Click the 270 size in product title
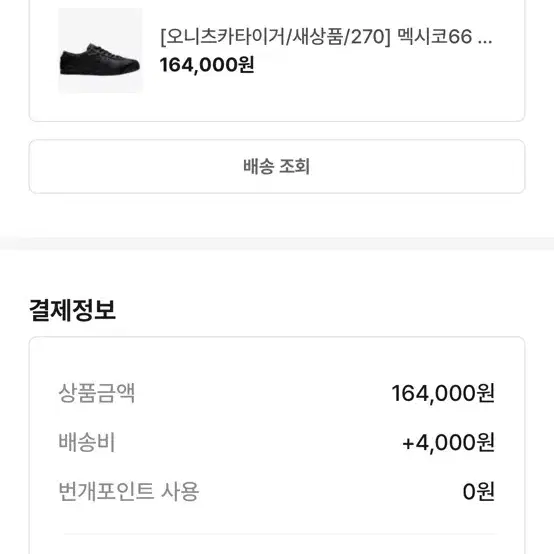 pos(368,37)
